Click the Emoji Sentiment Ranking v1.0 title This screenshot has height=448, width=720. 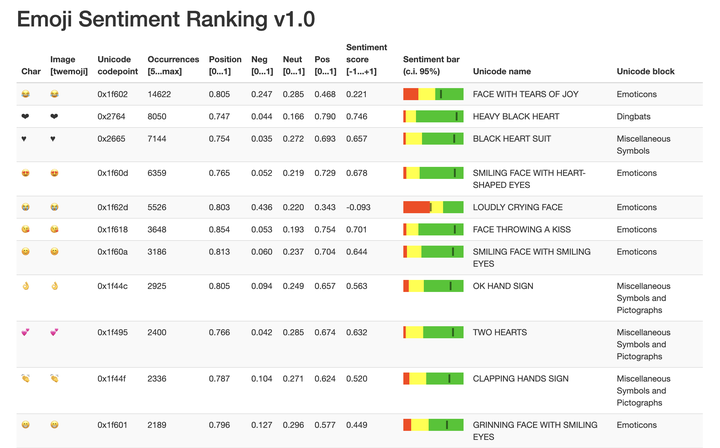tap(166, 19)
